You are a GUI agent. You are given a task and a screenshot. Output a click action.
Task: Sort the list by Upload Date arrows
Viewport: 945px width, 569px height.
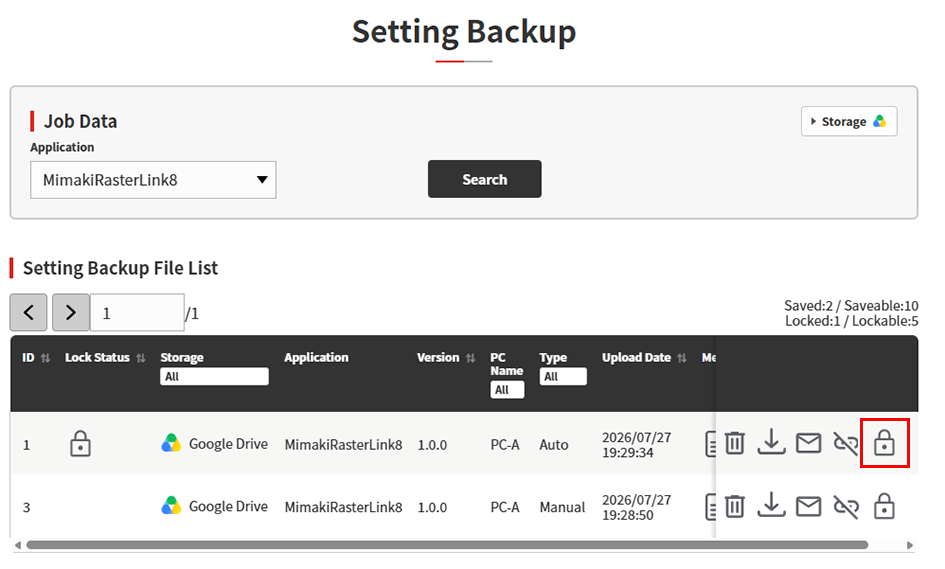click(x=682, y=358)
